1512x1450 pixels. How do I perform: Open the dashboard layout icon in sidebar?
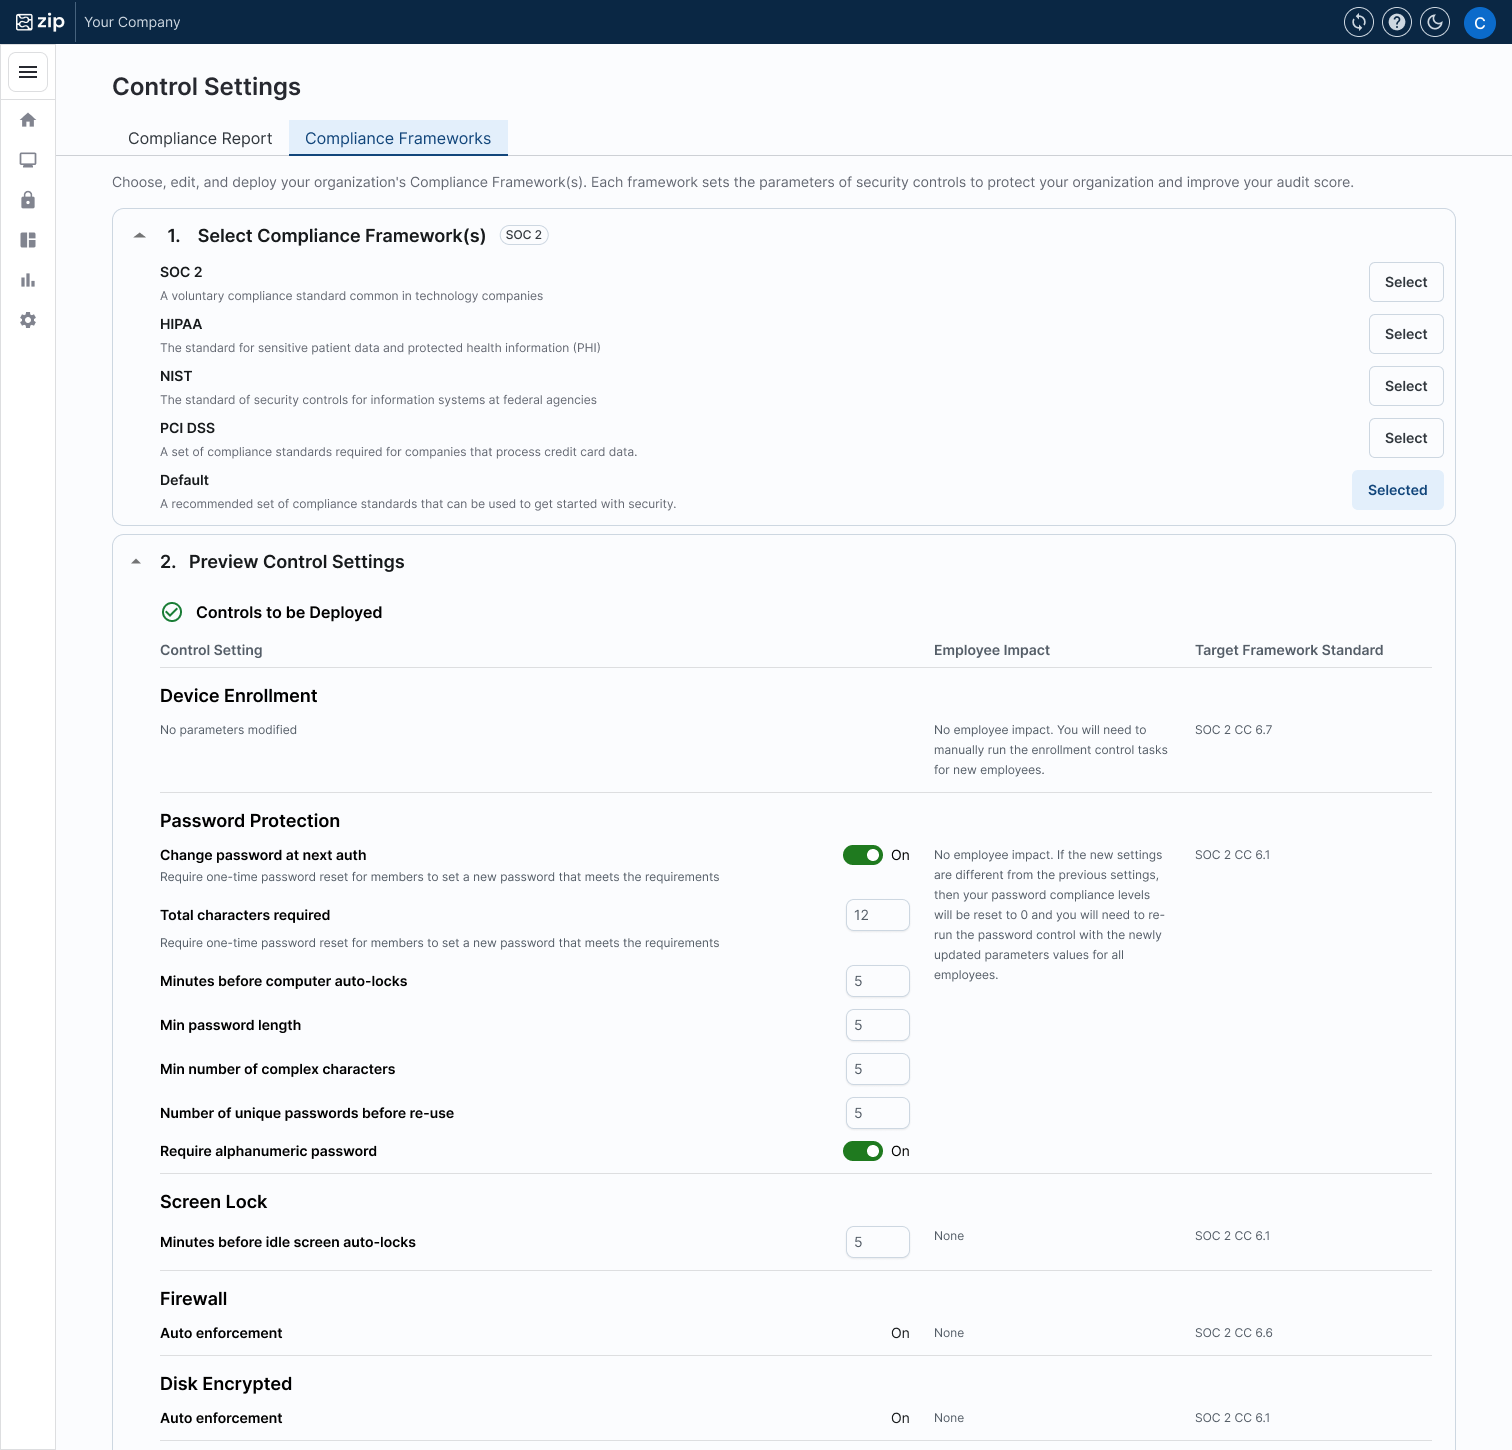[x=28, y=240]
